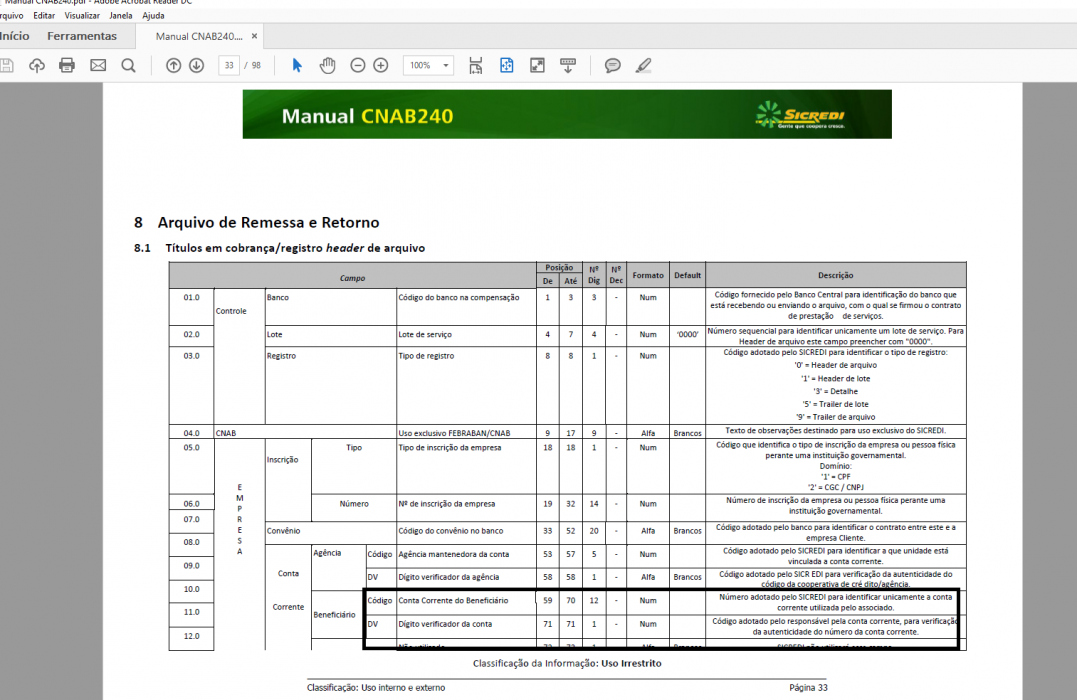The height and width of the screenshot is (700, 1077).
Task: Toggle fit to width page view
Action: pyautogui.click(x=506, y=65)
